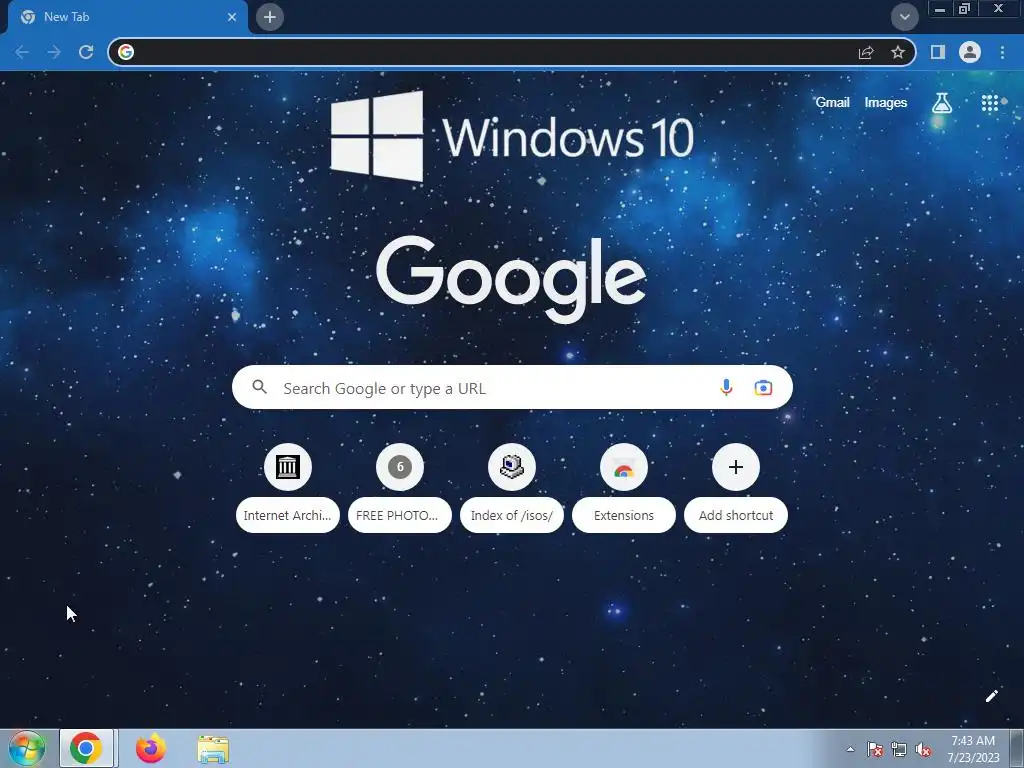Click the Chrome taskbar icon
The width and height of the screenshot is (1024, 768).
tap(86, 748)
